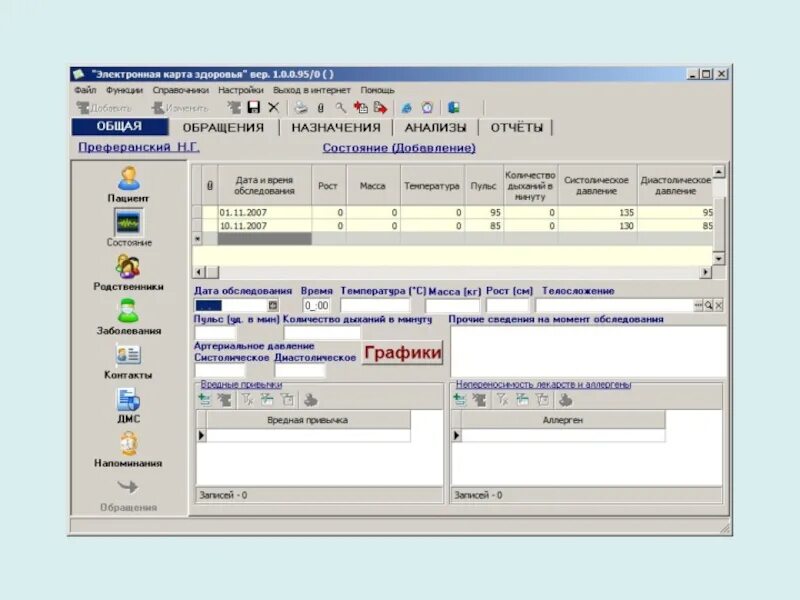The image size is (800, 600).
Task: Click the printer icon in the toolbar
Action: click(301, 108)
